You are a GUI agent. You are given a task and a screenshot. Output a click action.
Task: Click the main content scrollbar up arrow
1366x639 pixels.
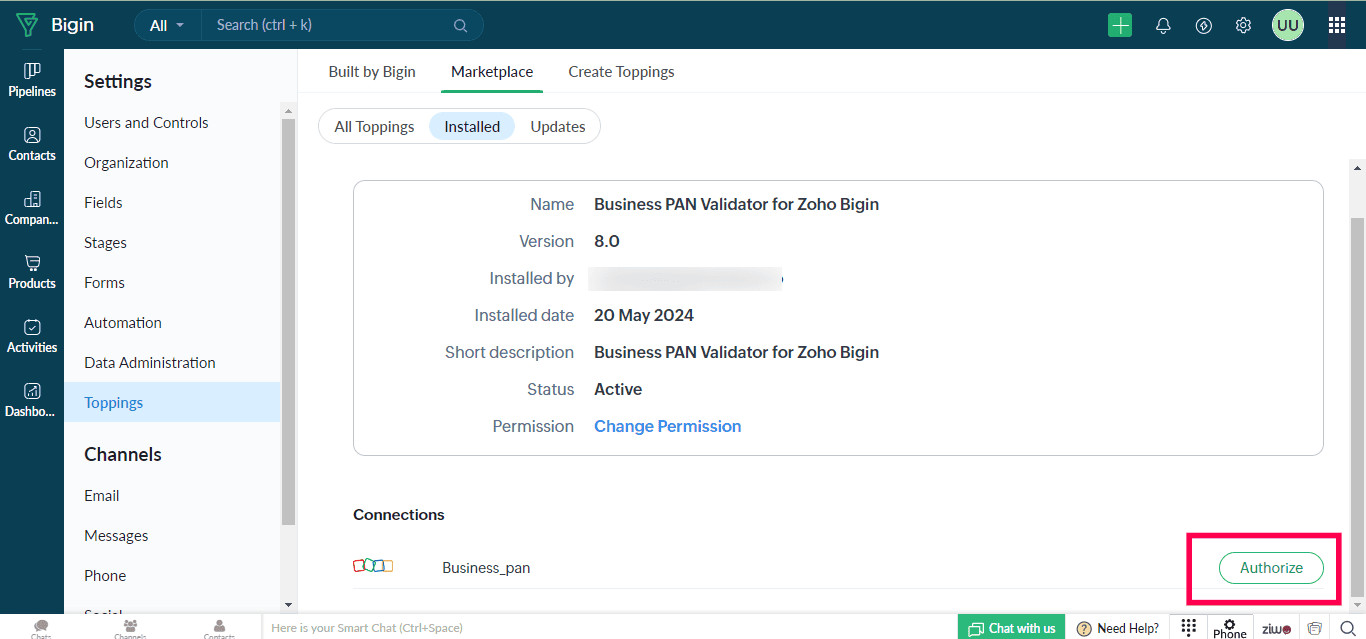(1357, 166)
